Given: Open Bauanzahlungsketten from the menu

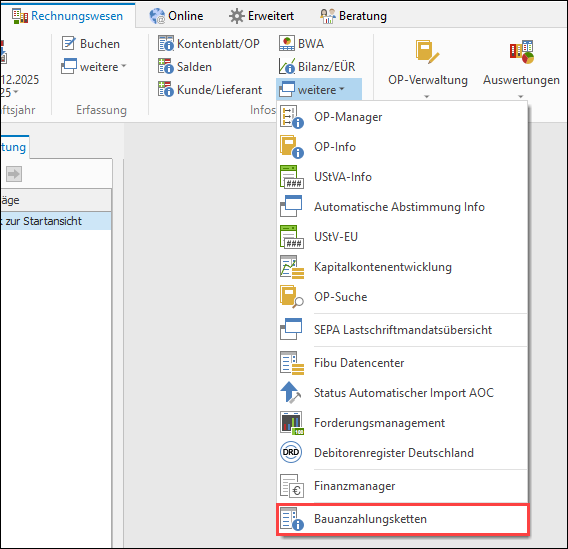Looking at the screenshot, I should click(x=402, y=519).
